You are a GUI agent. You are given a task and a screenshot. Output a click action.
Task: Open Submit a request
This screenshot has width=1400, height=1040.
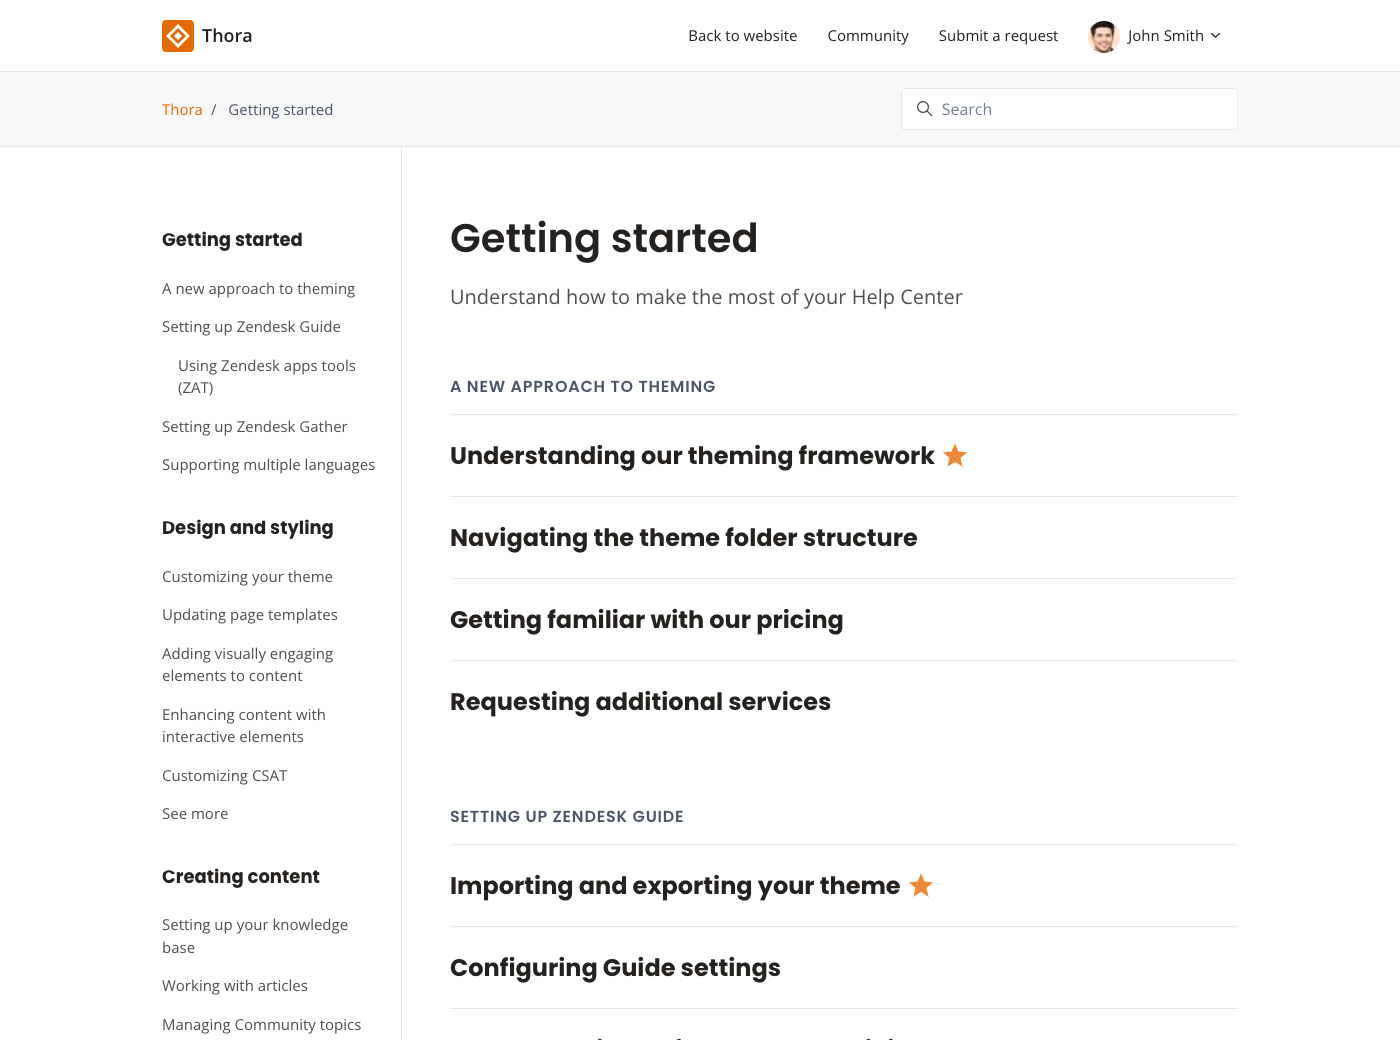tap(997, 36)
